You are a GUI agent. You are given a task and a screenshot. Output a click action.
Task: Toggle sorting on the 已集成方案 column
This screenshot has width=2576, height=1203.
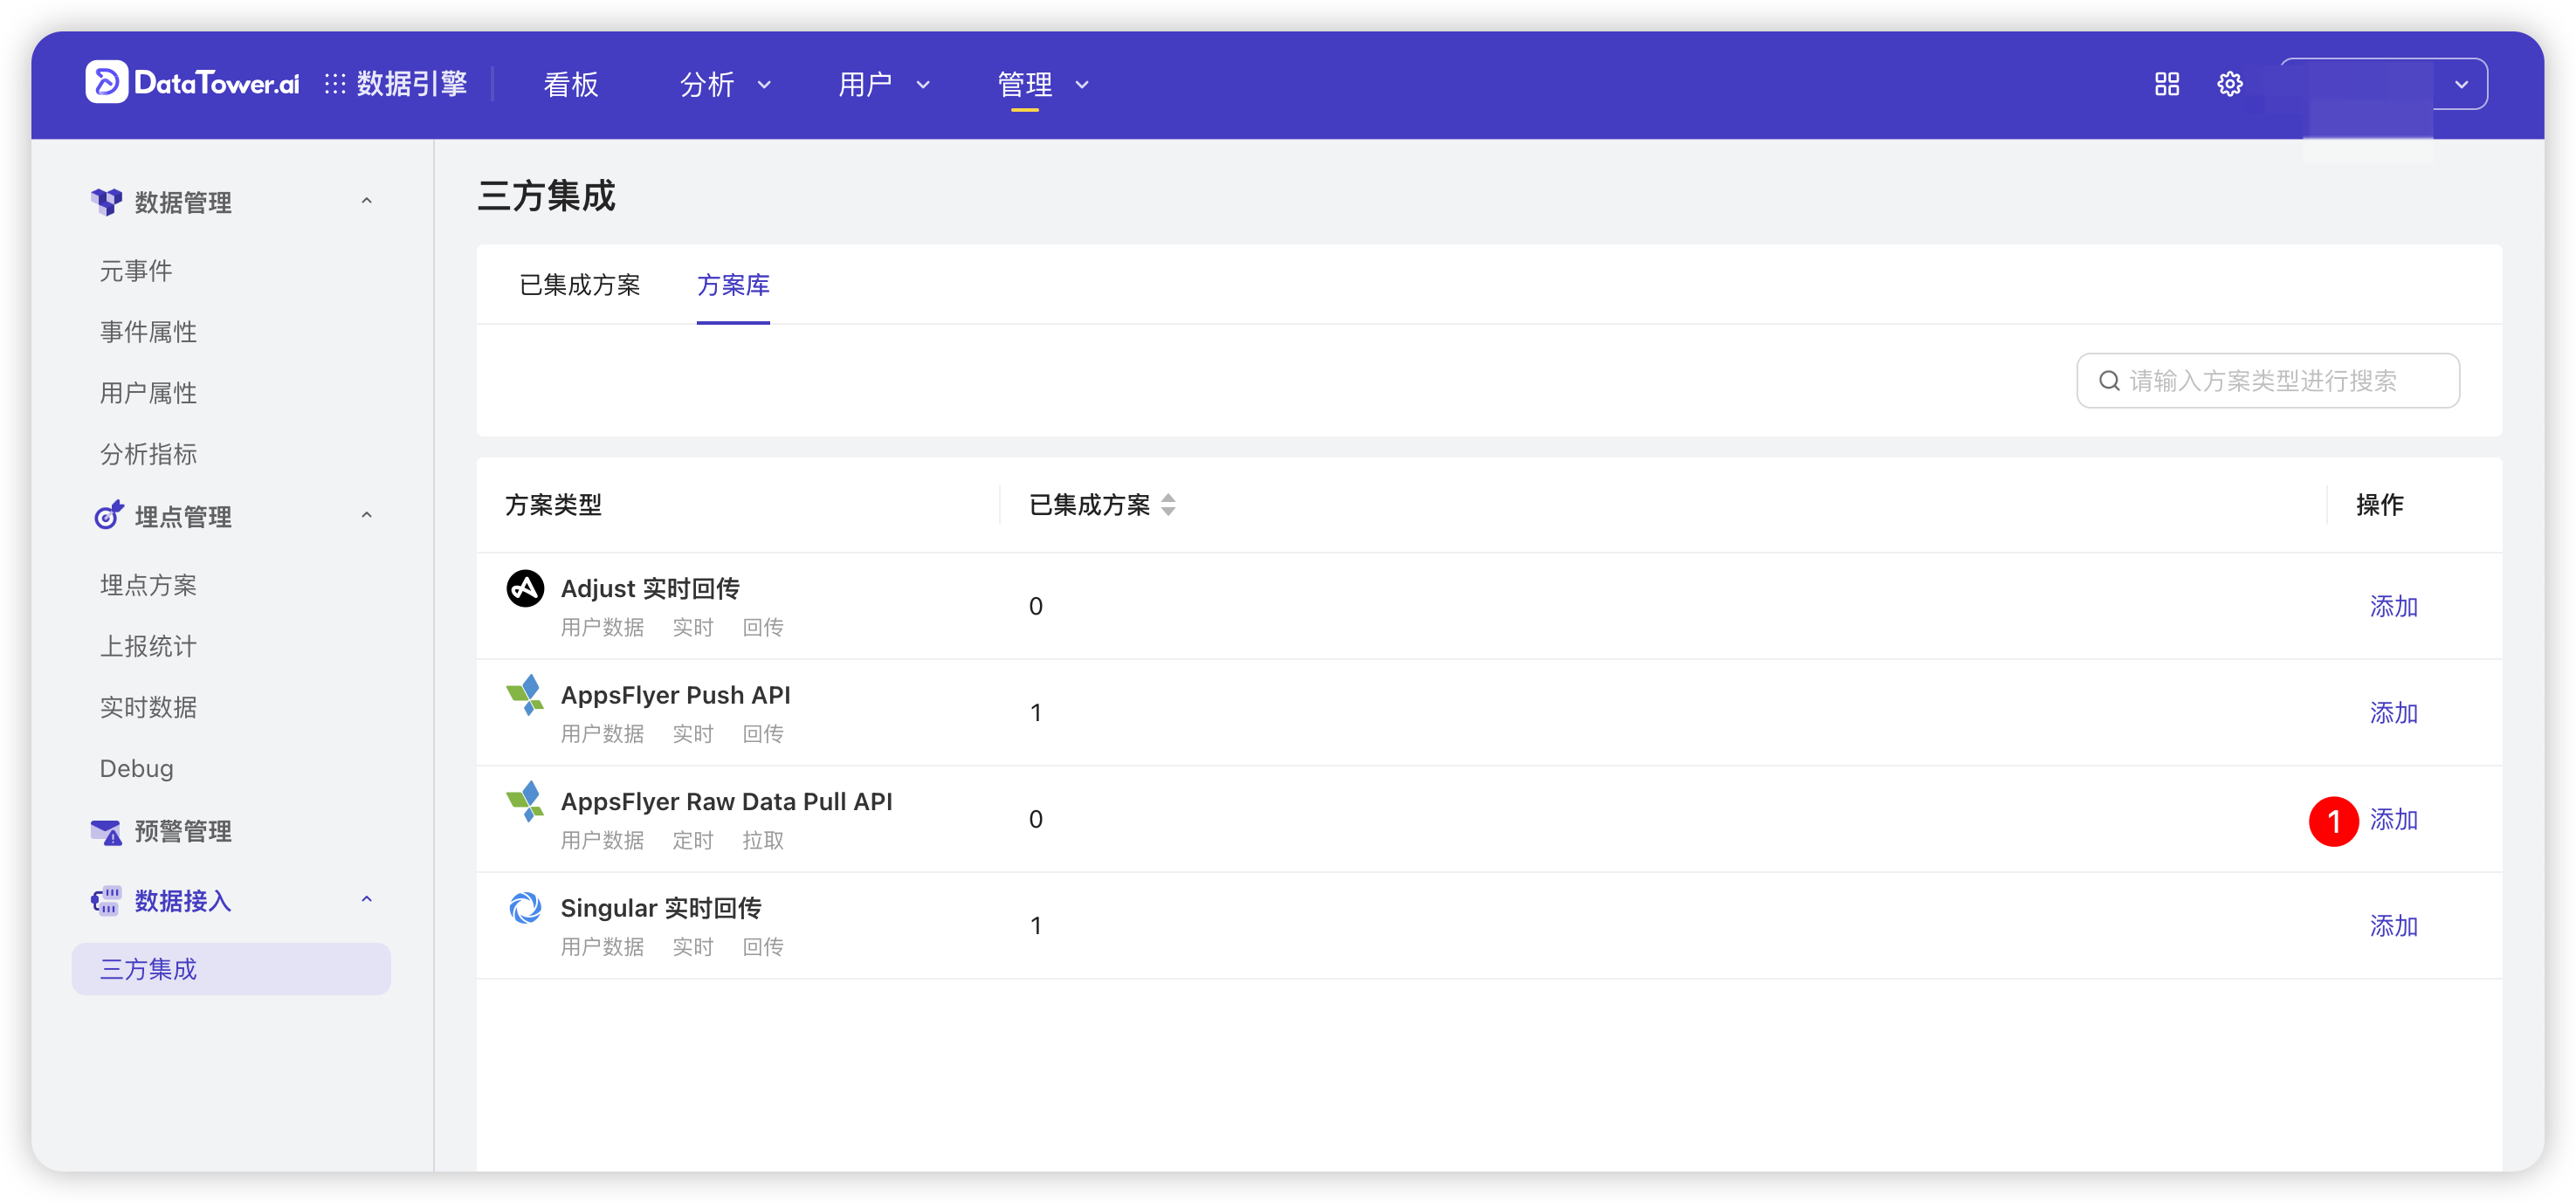coord(1168,505)
